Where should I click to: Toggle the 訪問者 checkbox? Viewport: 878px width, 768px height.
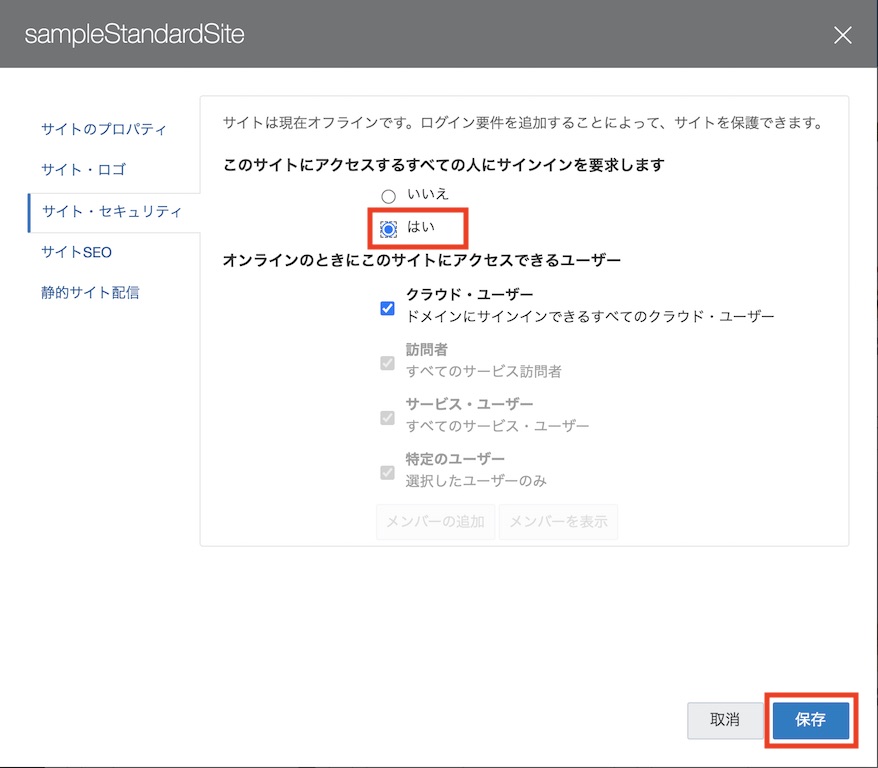[x=388, y=362]
